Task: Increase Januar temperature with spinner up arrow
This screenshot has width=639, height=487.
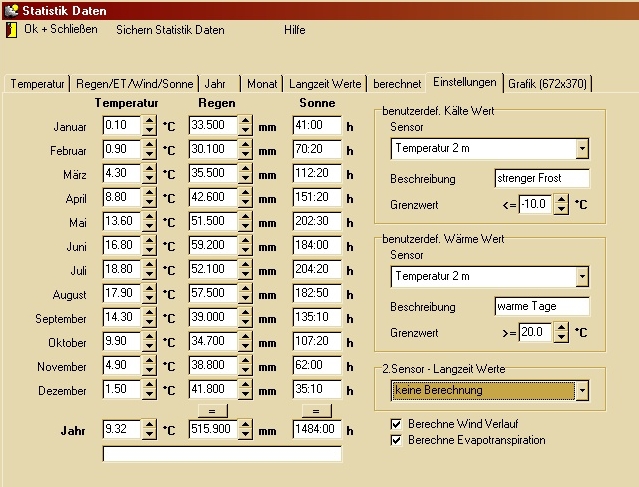Action: [149, 121]
